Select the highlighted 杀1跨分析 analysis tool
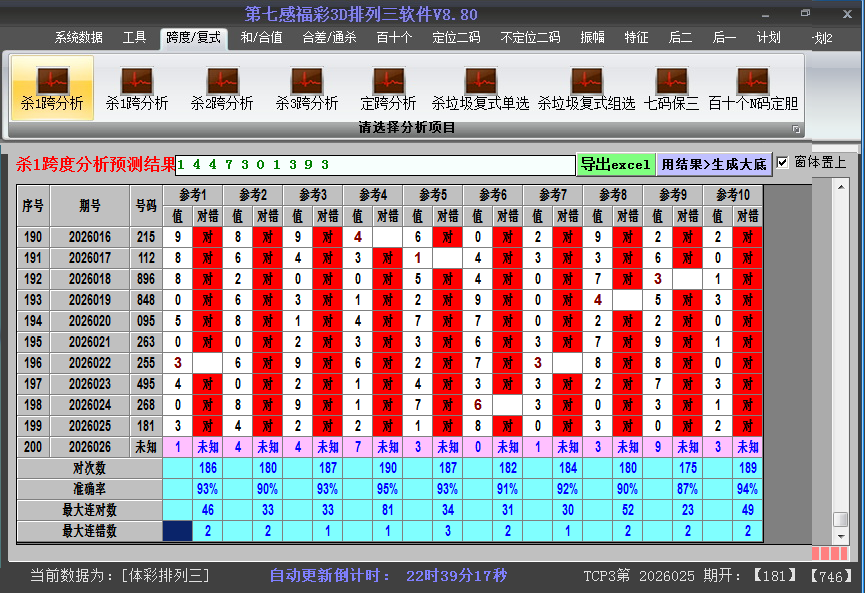The width and height of the screenshot is (865, 593). (x=52, y=88)
